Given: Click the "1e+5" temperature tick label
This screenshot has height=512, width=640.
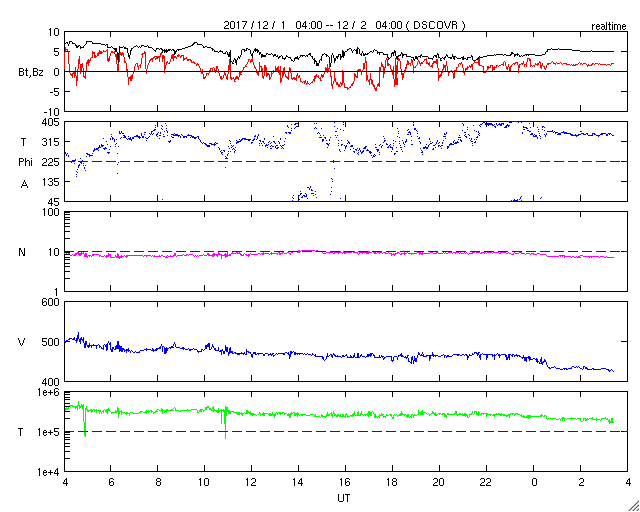Looking at the screenshot, I should [47, 432].
